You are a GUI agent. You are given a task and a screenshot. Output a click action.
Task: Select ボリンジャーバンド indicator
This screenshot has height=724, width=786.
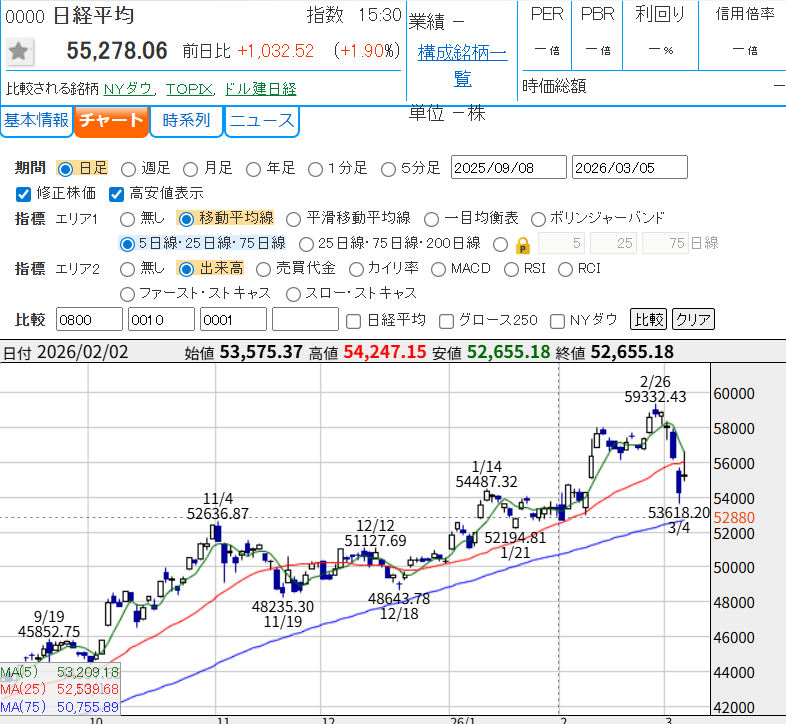pos(538,218)
